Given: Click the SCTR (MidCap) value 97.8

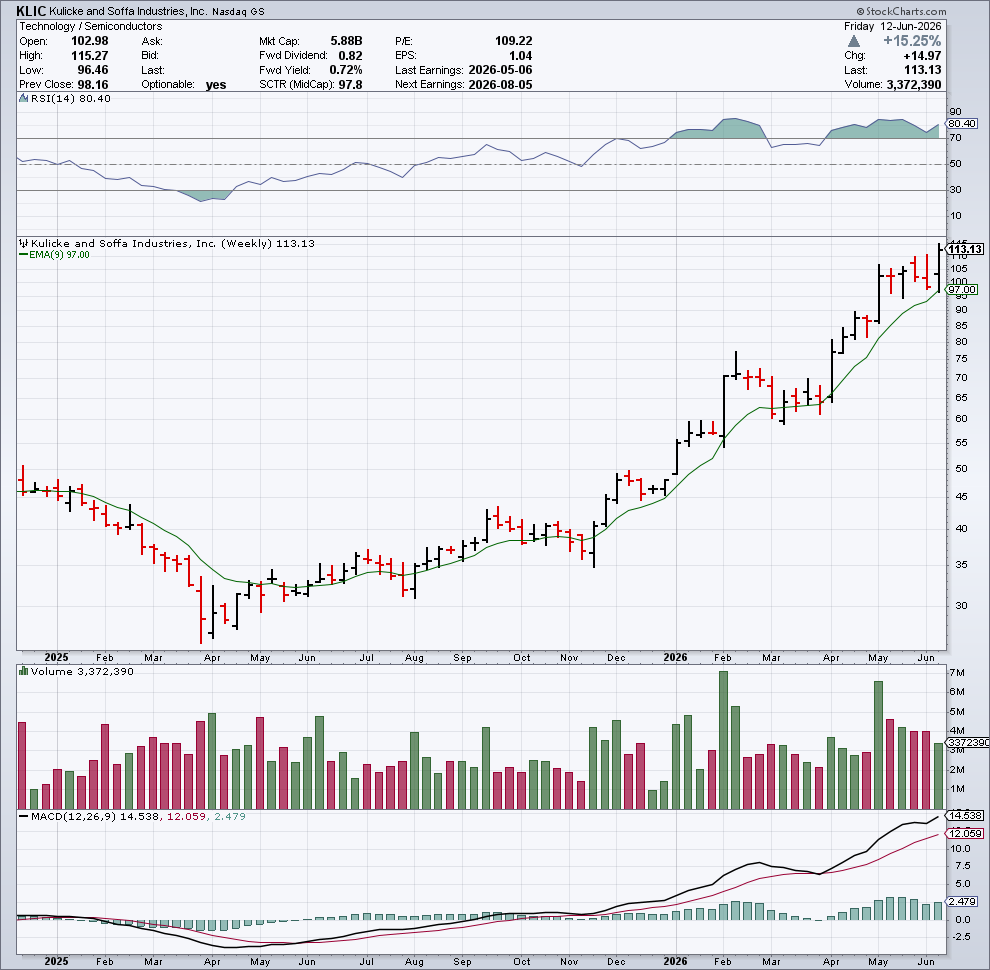Looking at the screenshot, I should (350, 85).
